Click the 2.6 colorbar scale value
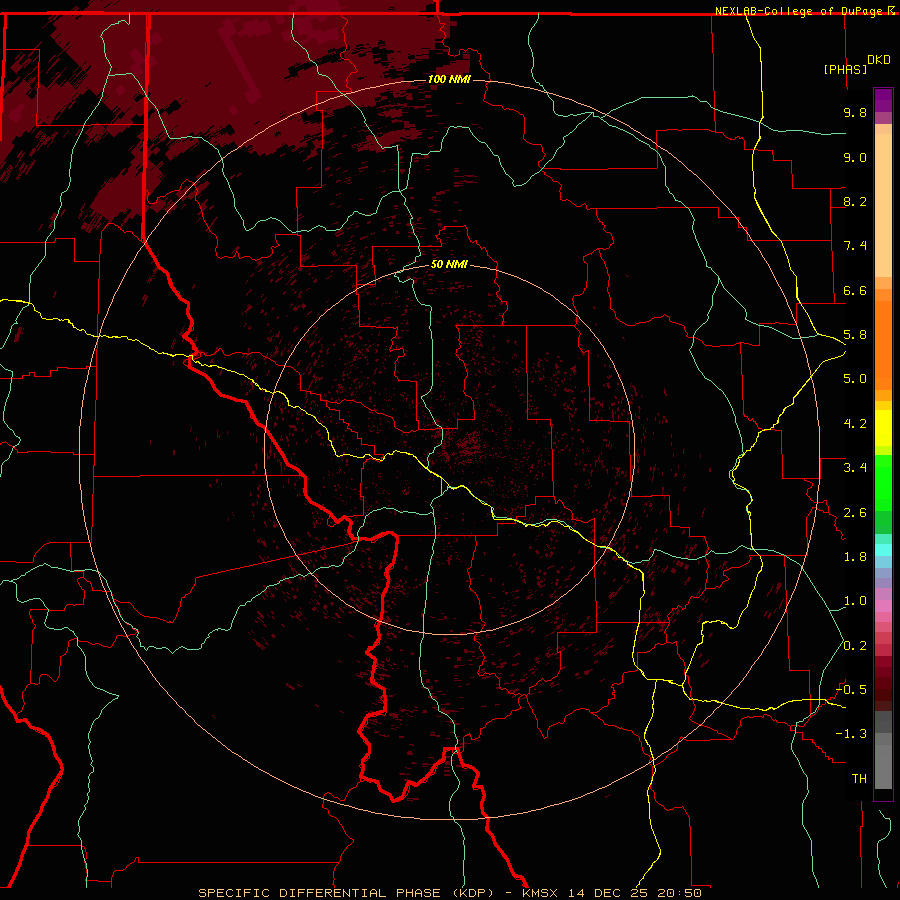This screenshot has width=900, height=900. click(855, 513)
